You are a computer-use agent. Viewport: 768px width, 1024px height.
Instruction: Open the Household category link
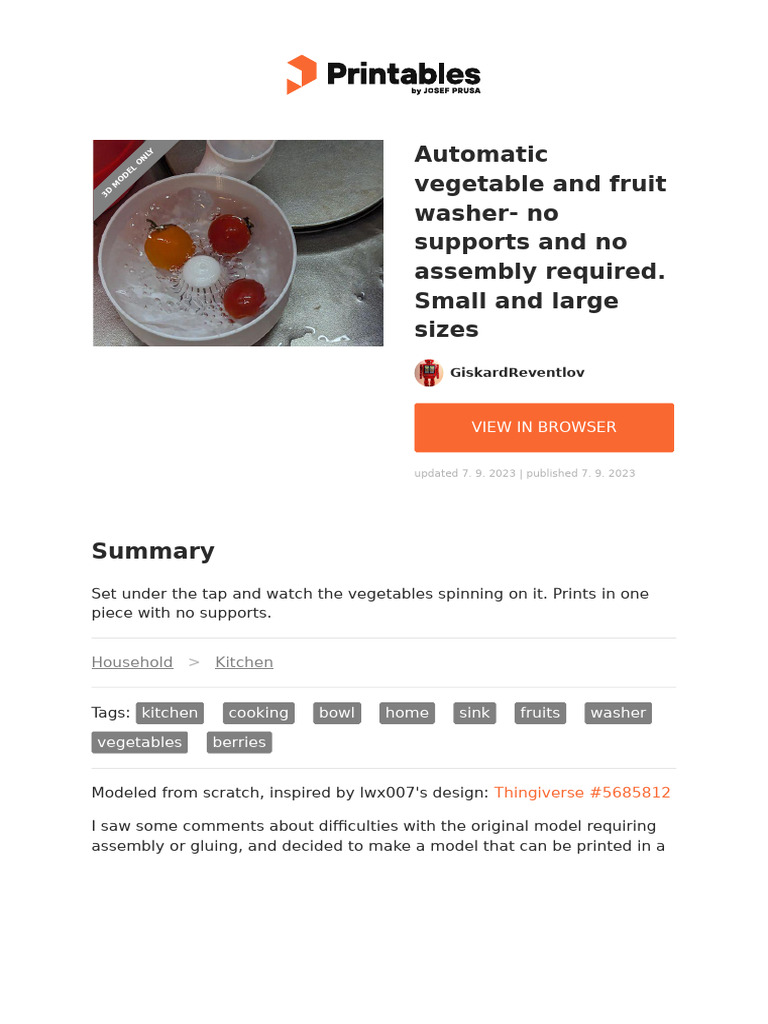(x=132, y=662)
